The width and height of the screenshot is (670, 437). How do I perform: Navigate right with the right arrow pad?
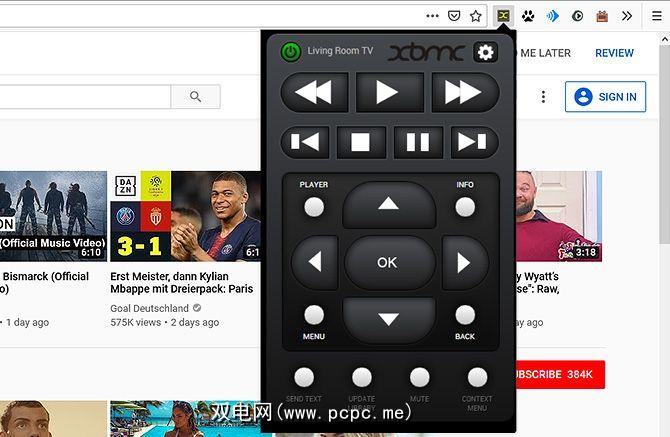click(x=465, y=262)
